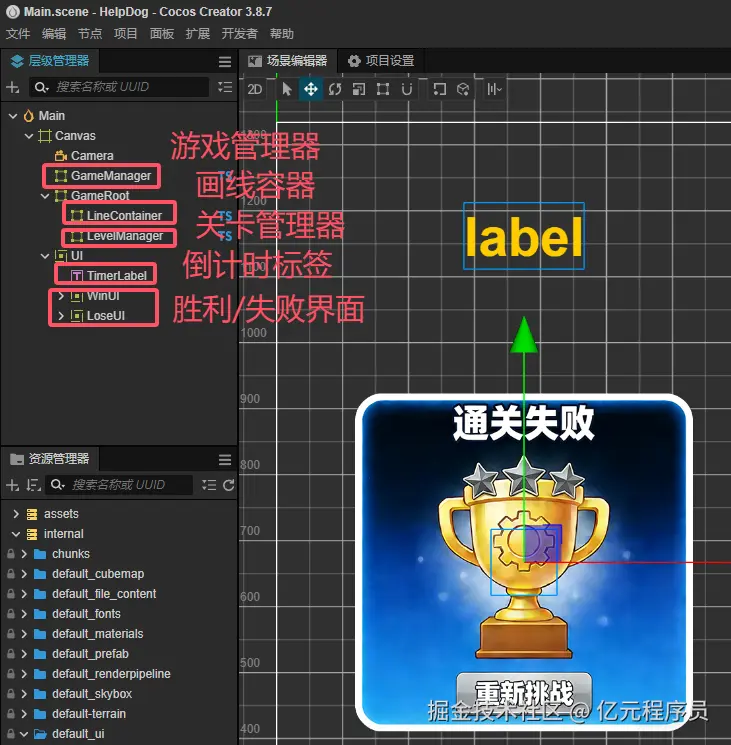This screenshot has height=745, width=731.
Task: Select the Scale transform tool
Action: tap(359, 89)
